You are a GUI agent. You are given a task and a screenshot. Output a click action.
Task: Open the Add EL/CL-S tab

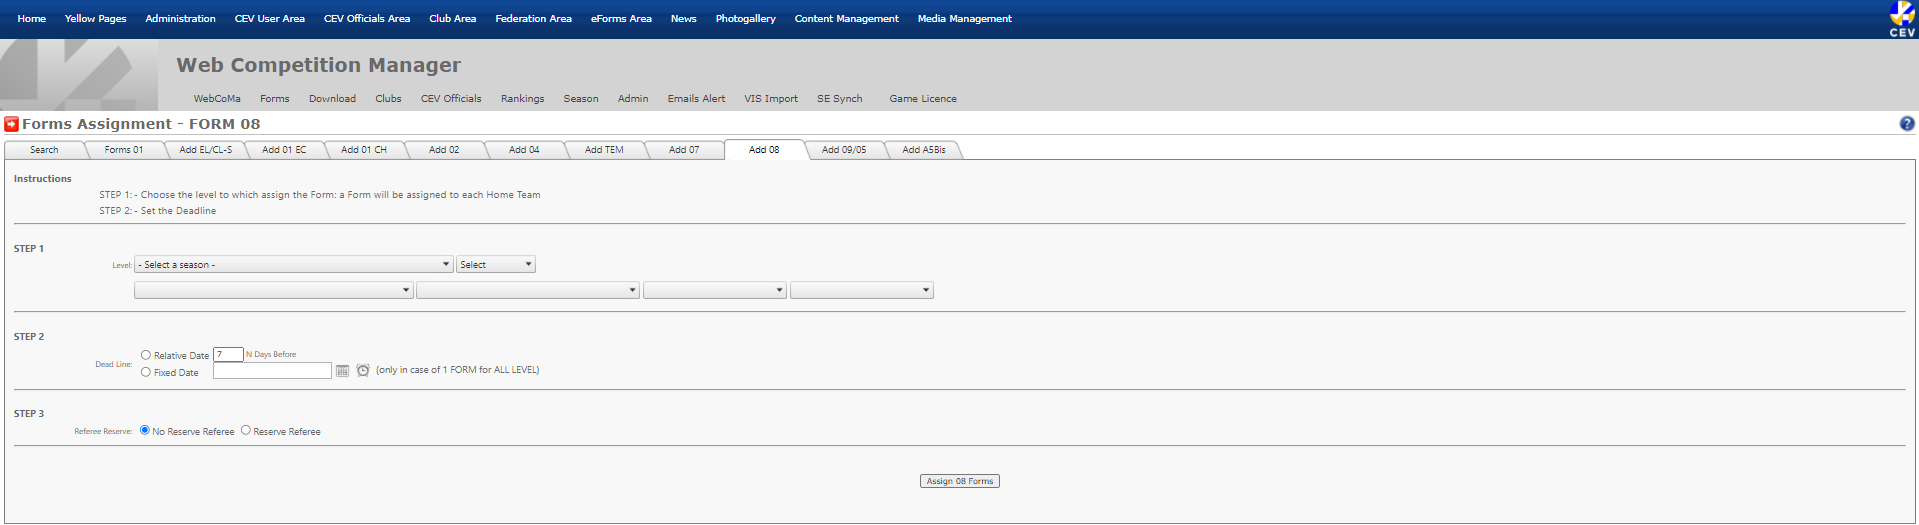pyautogui.click(x=205, y=150)
